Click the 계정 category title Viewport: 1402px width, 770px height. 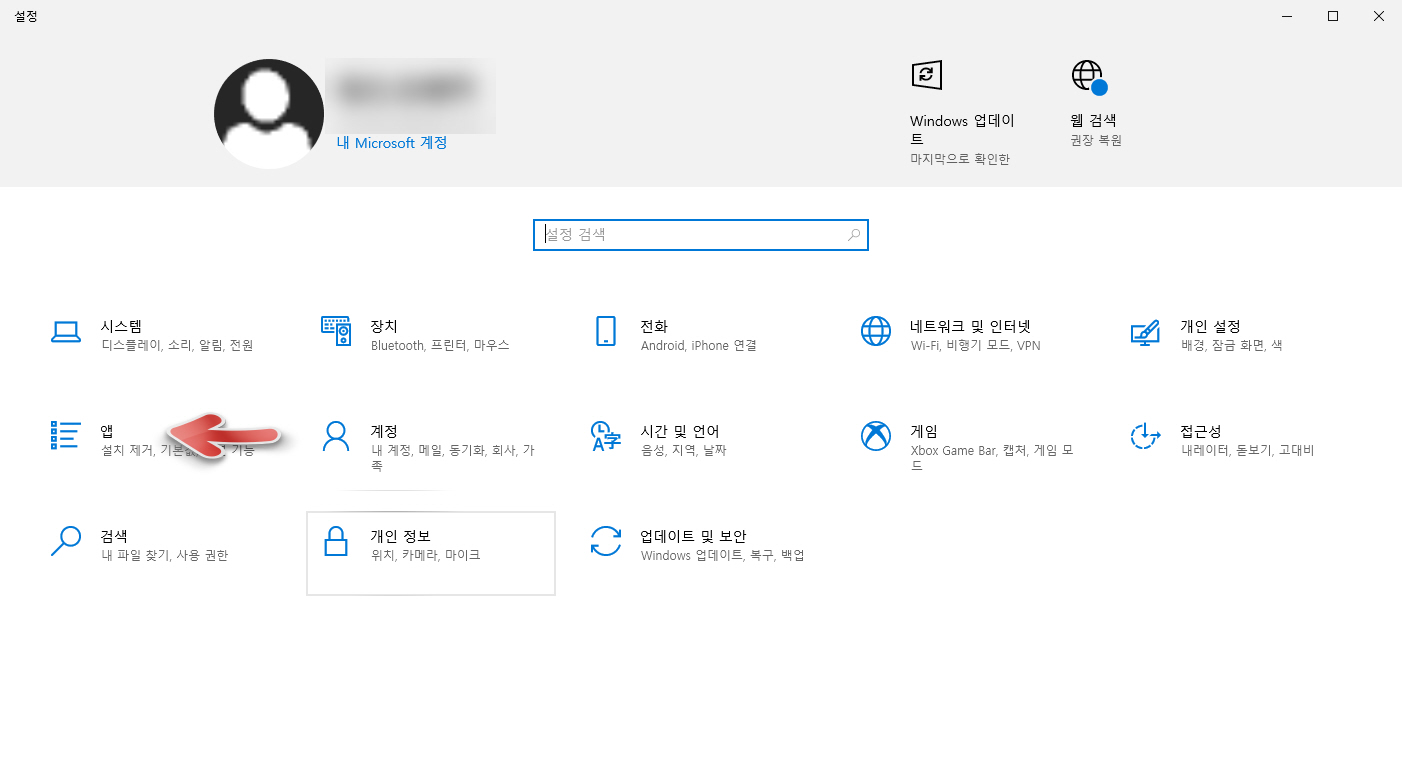(384, 431)
